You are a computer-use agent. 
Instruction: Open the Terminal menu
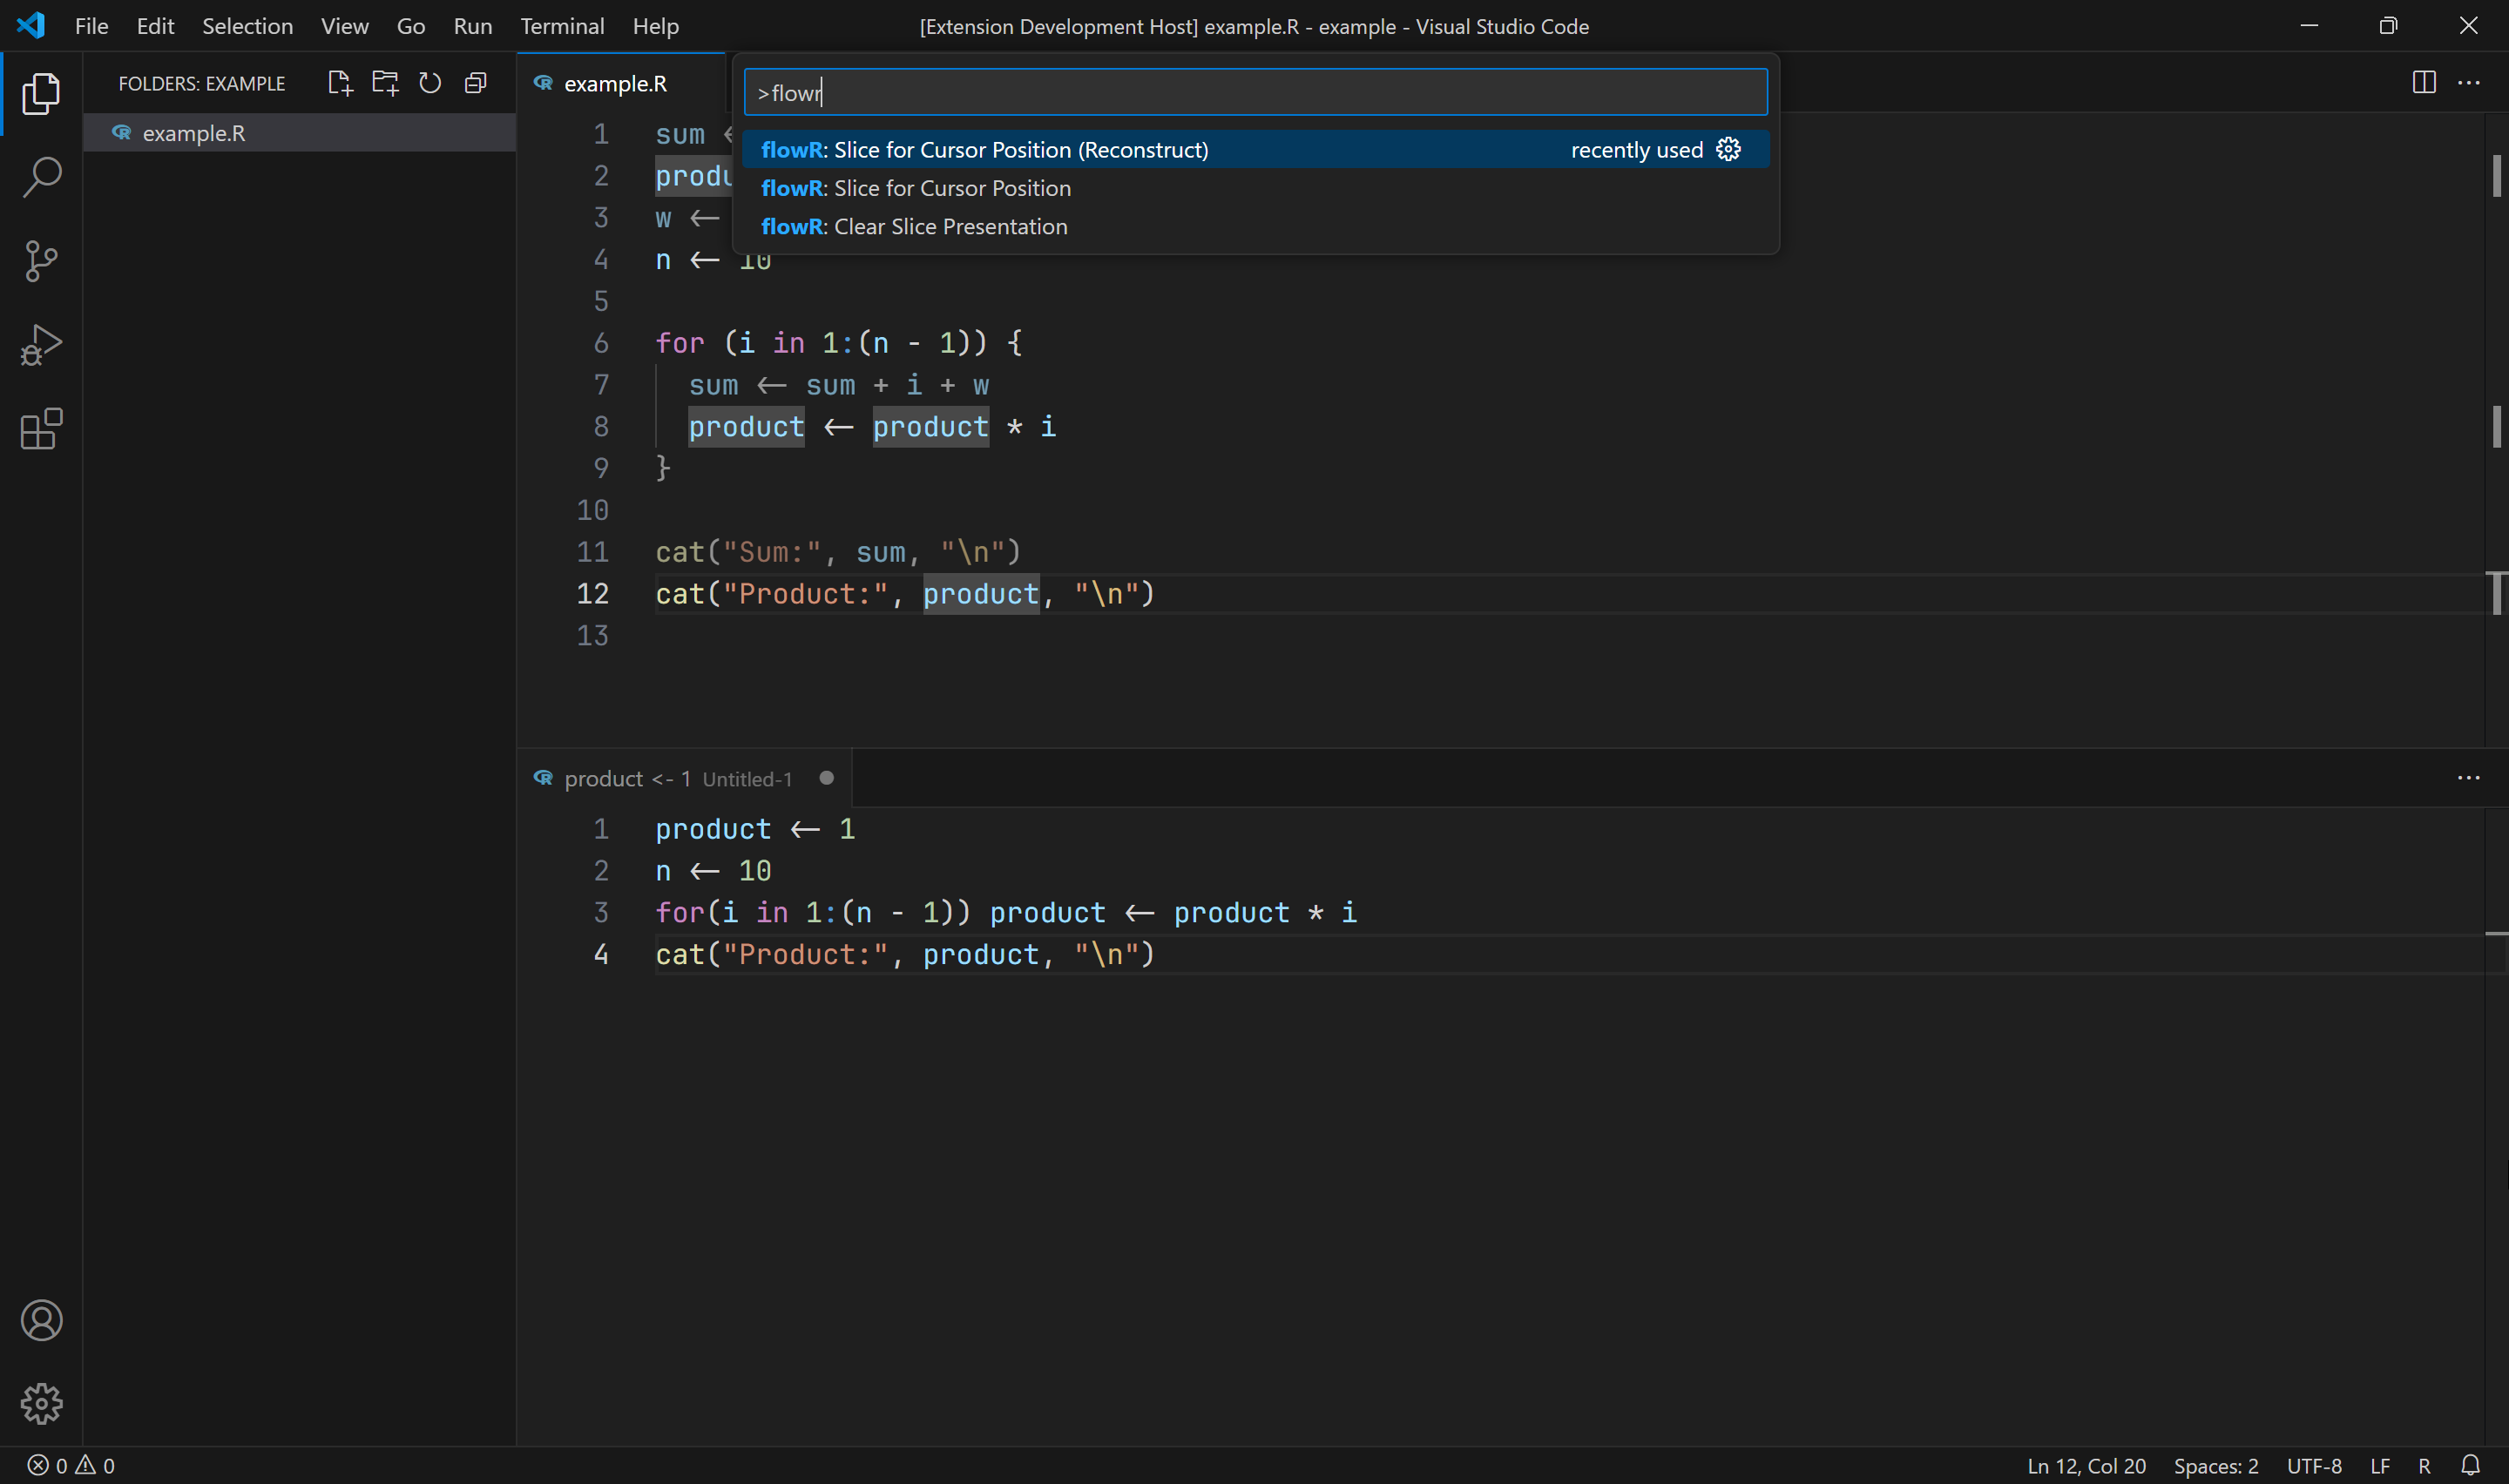click(562, 26)
